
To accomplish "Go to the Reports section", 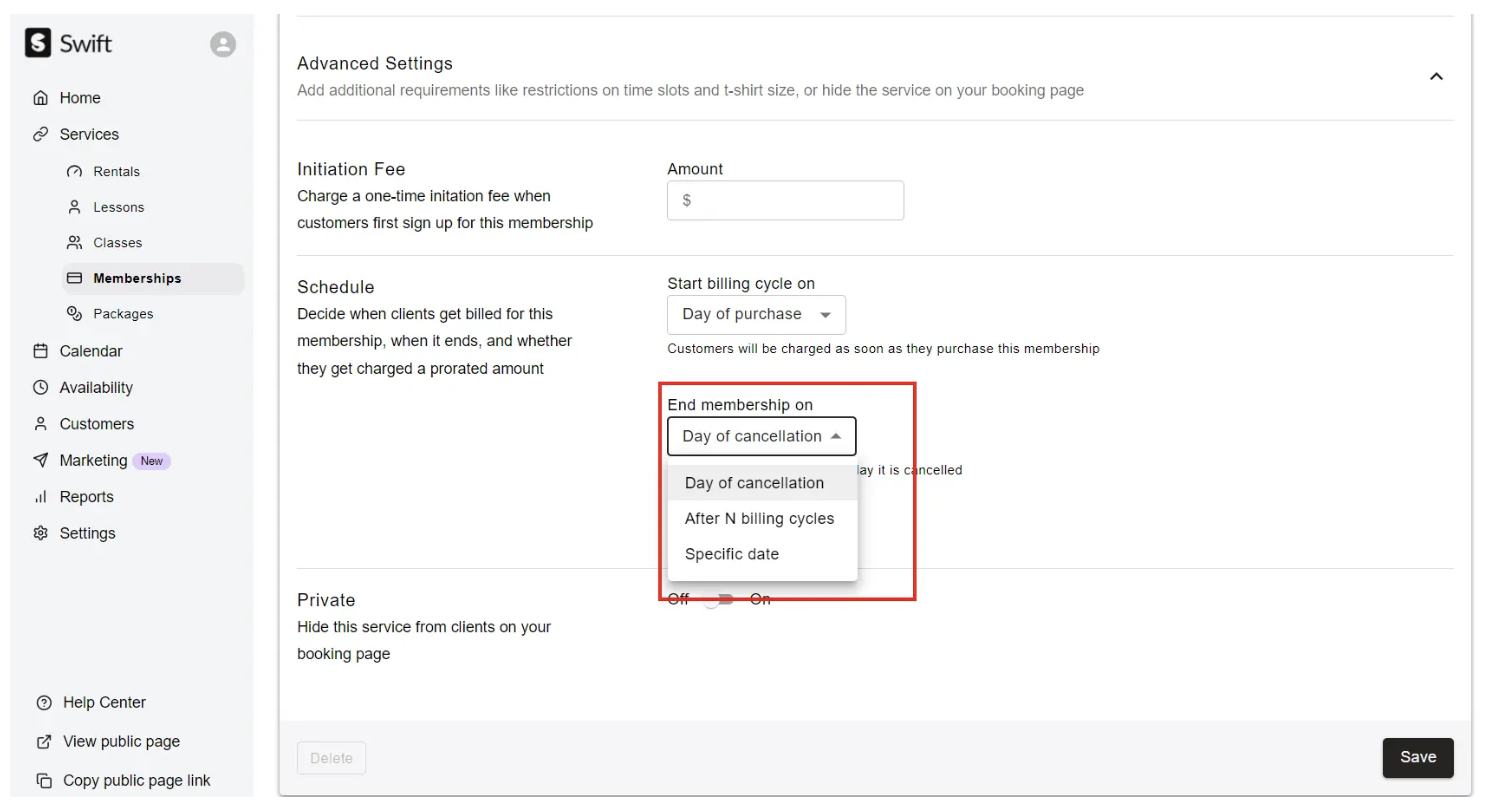I will point(86,497).
